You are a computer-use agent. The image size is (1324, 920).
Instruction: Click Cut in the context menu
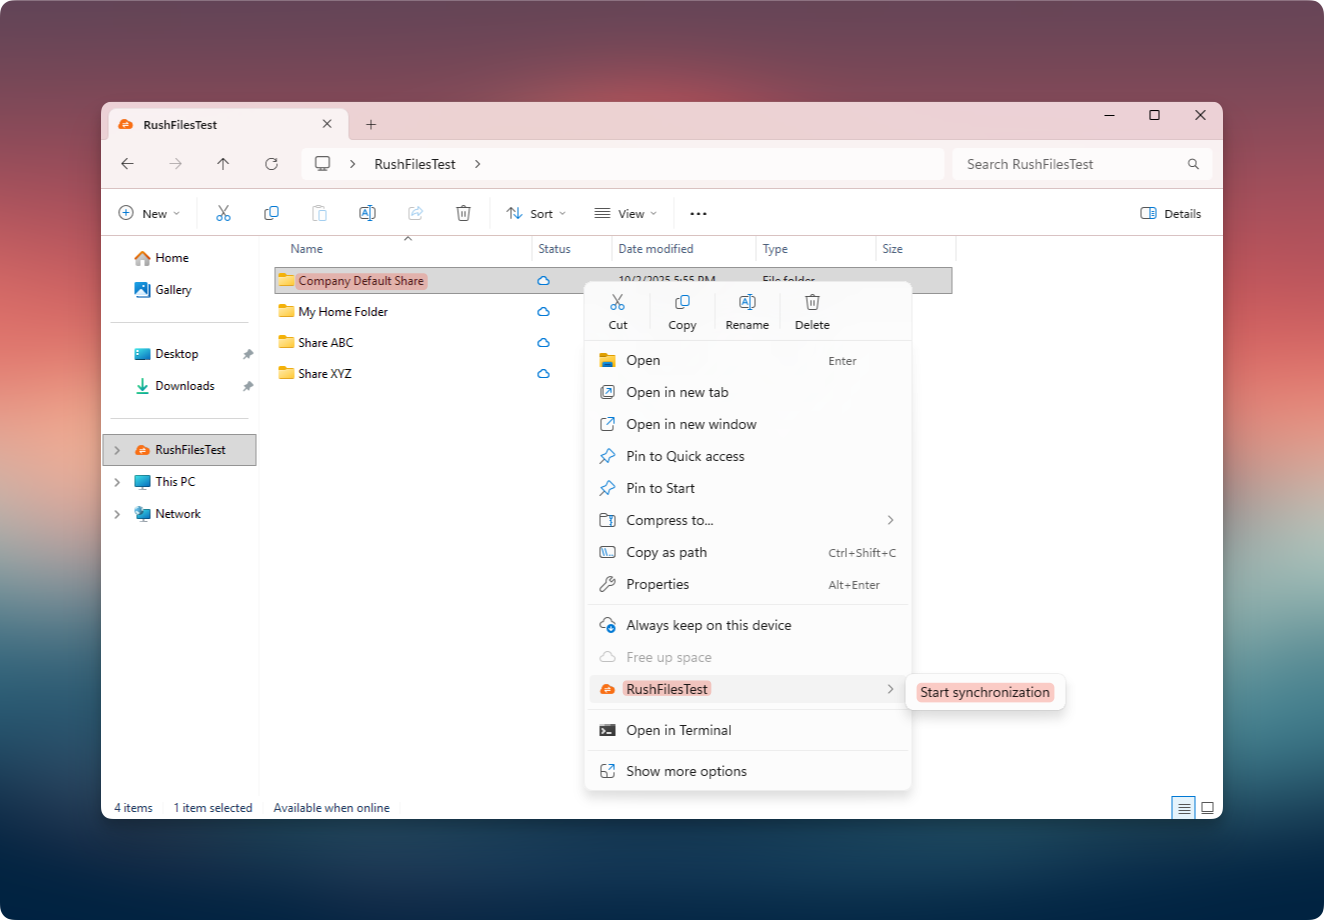point(618,312)
